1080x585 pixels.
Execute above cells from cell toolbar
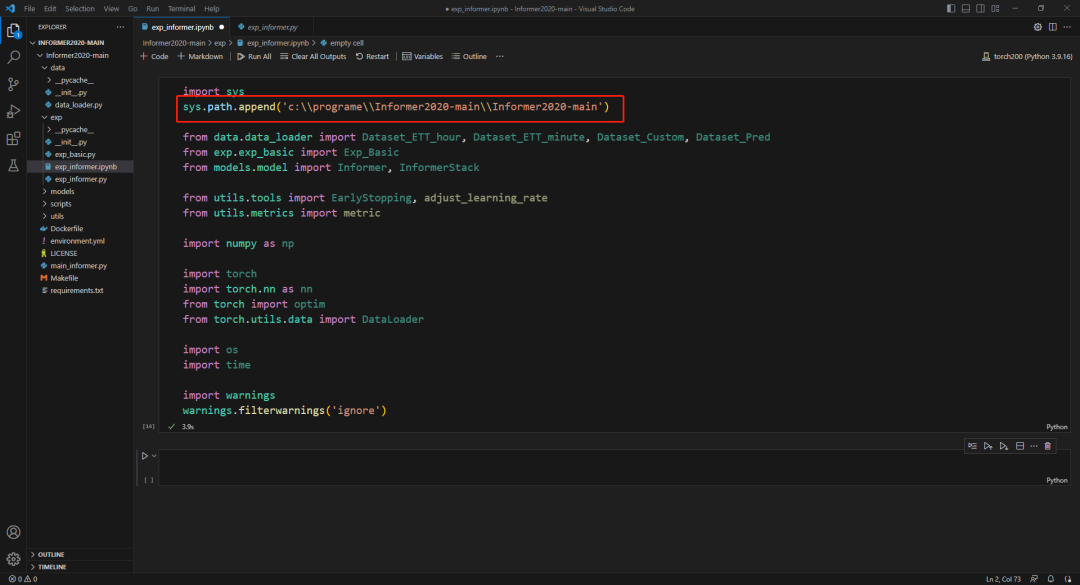(x=988, y=446)
